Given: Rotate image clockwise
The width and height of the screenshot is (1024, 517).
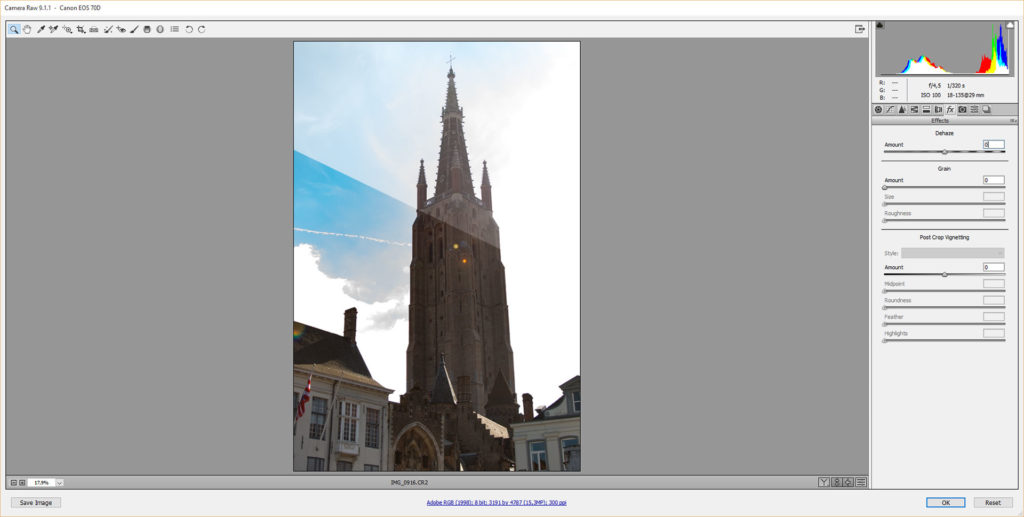Looking at the screenshot, I should 202,29.
